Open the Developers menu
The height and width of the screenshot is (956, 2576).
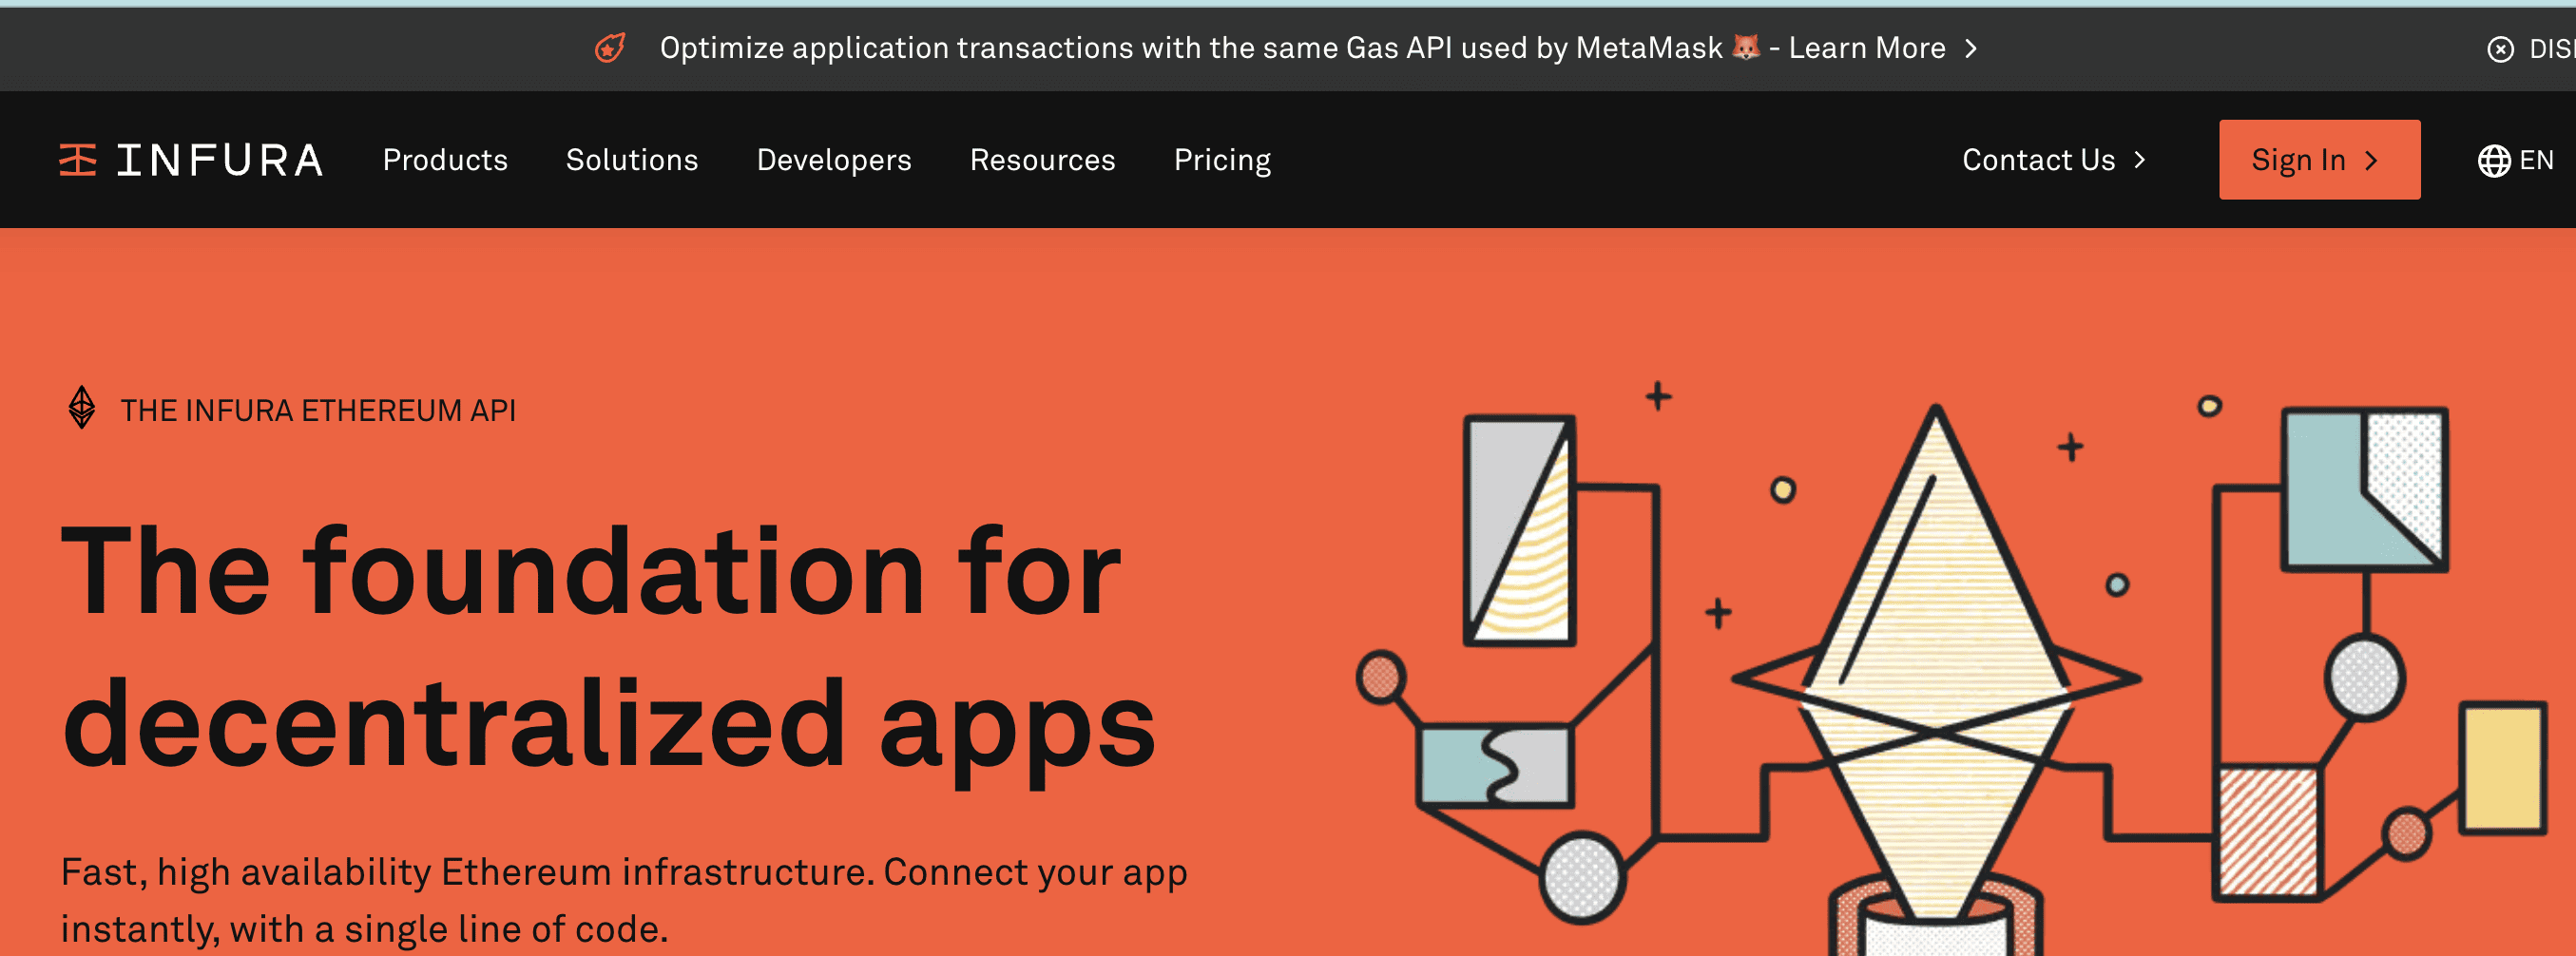(834, 160)
